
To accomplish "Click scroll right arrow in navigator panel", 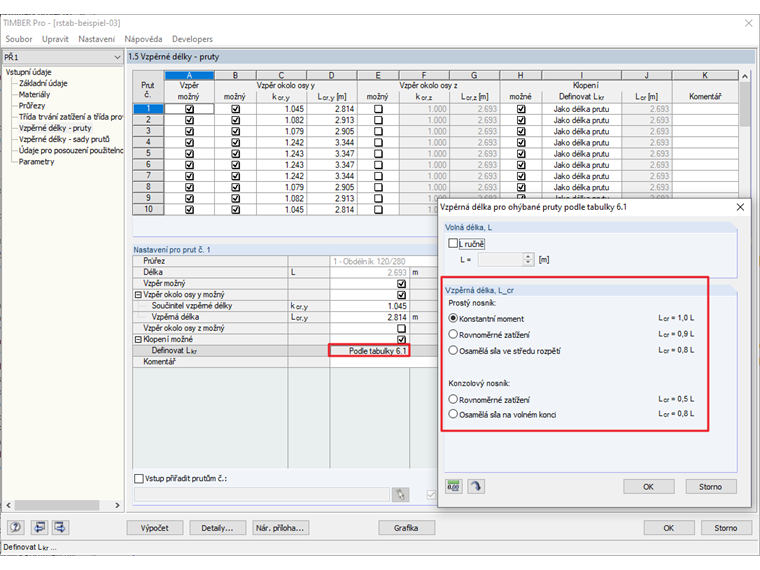I will (x=117, y=505).
